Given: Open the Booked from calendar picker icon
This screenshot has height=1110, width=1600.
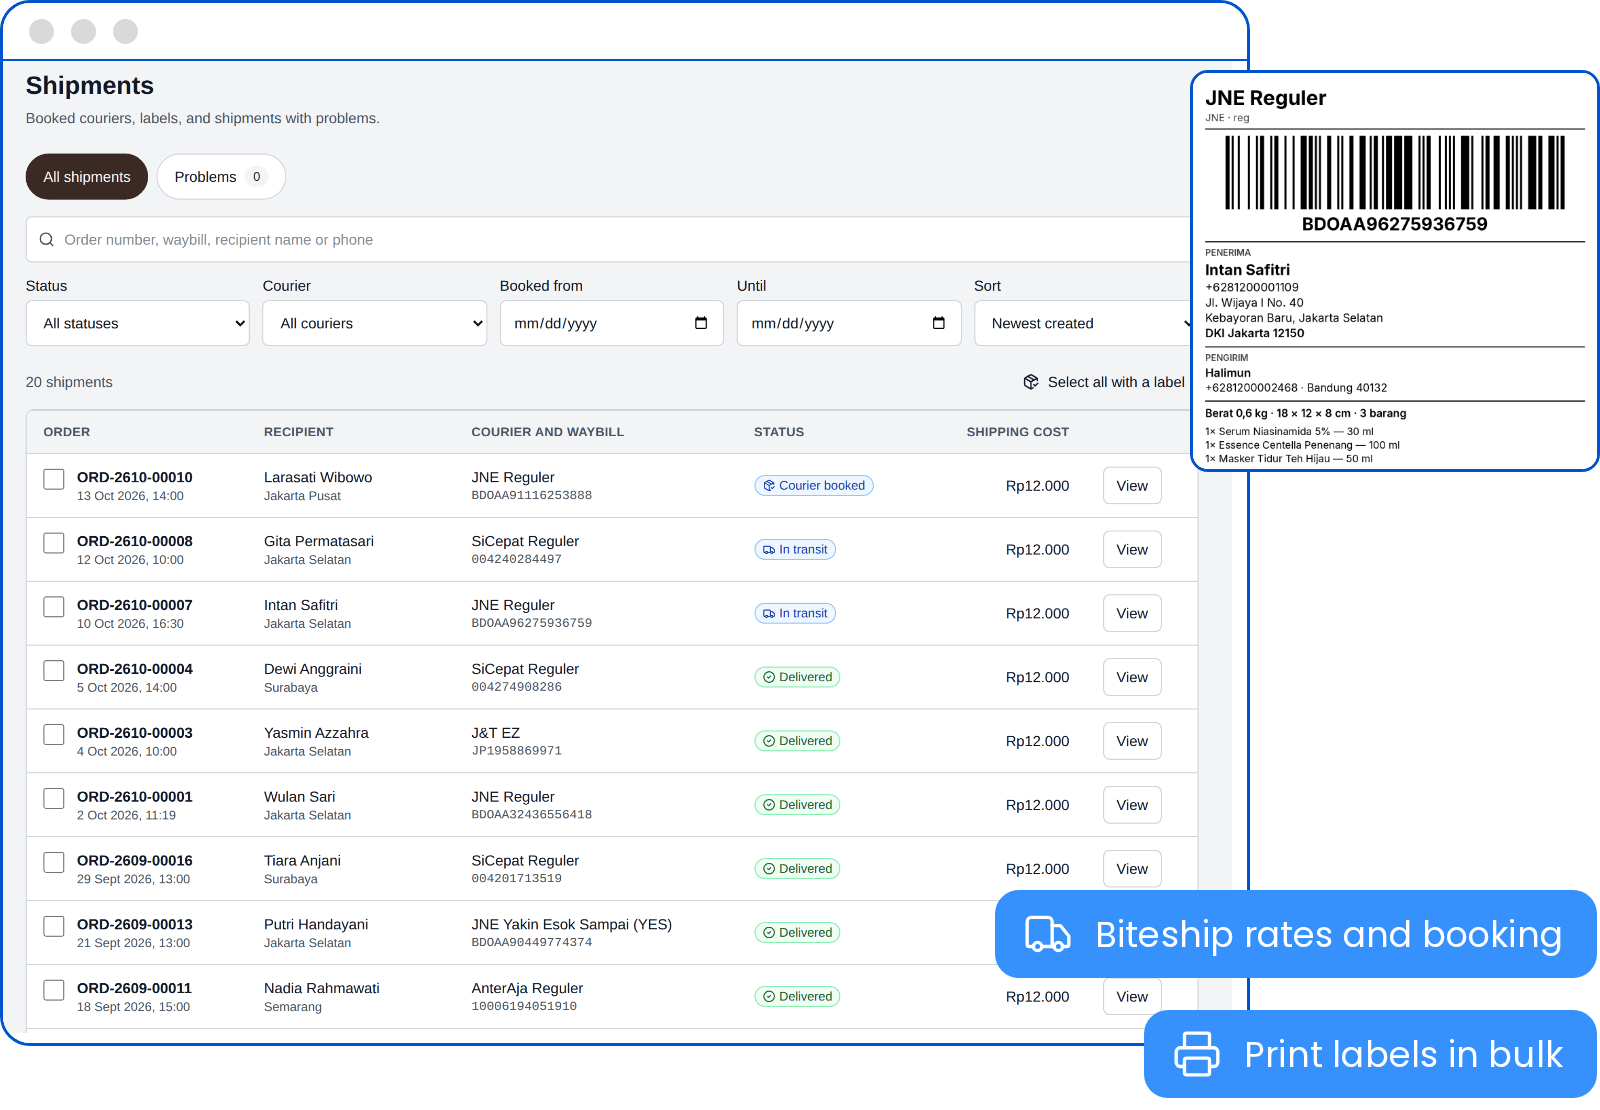Looking at the screenshot, I should 701,323.
